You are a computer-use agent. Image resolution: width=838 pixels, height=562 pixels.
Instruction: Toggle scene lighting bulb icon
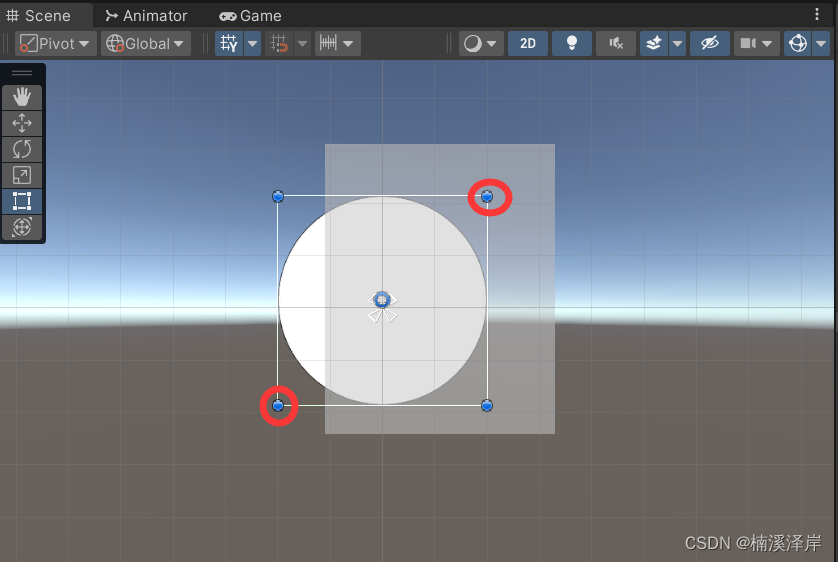tap(572, 43)
